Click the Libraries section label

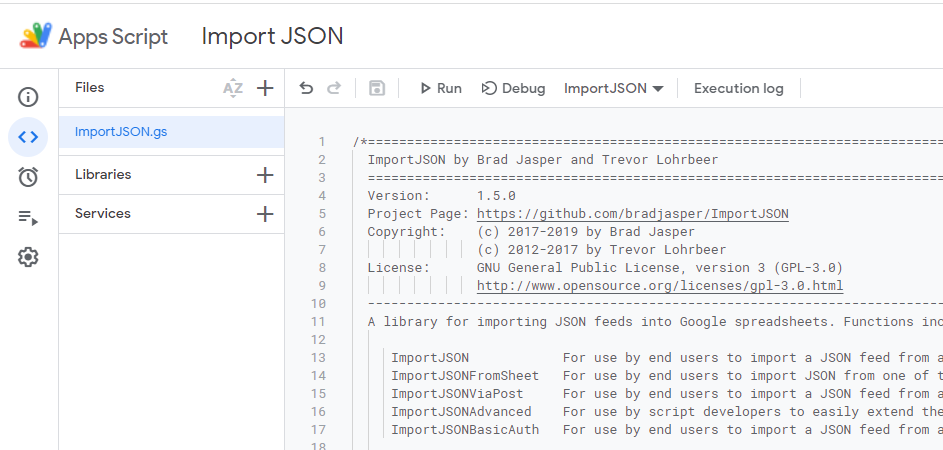click(x=103, y=174)
